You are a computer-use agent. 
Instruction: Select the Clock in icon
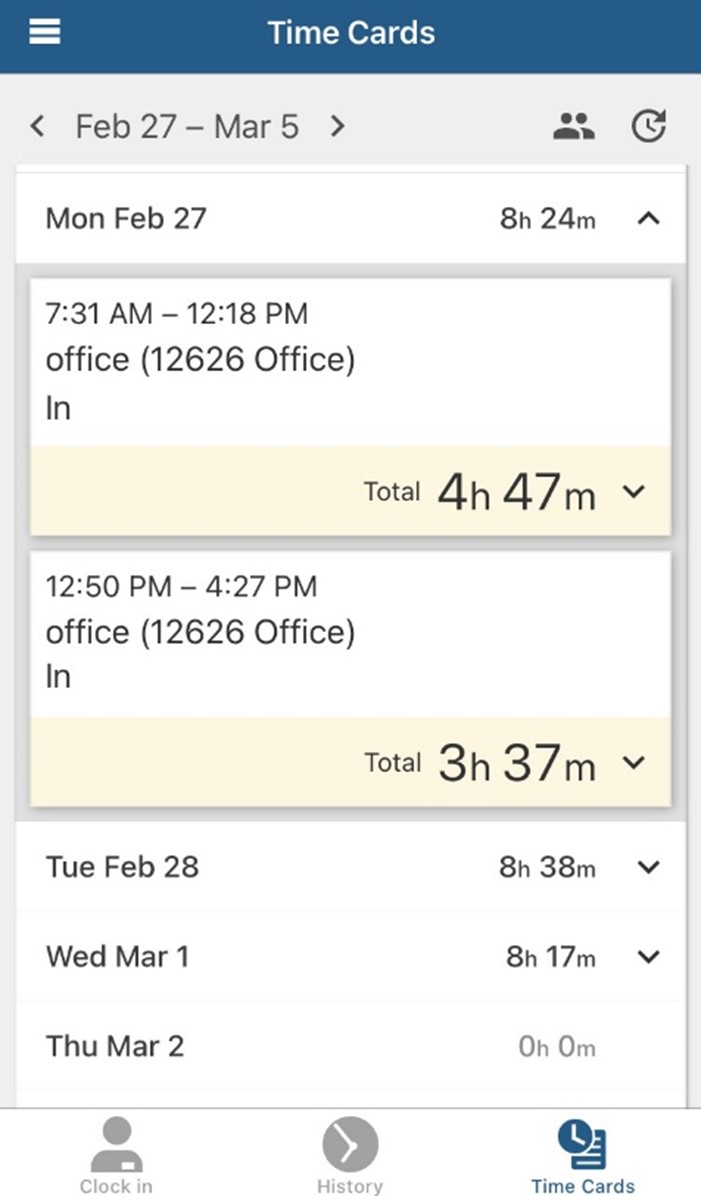pyautogui.click(x=116, y=1140)
